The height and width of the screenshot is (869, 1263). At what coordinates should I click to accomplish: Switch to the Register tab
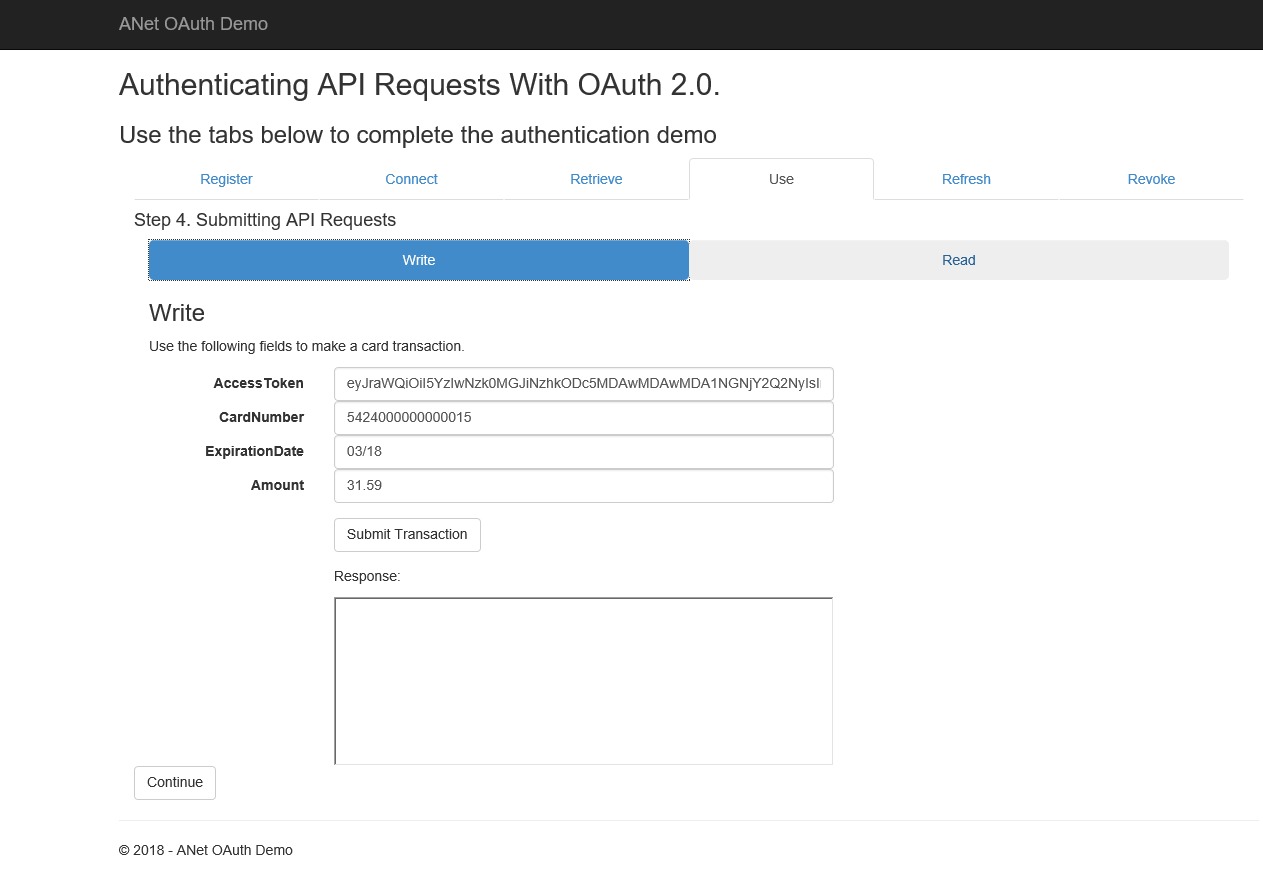[226, 179]
